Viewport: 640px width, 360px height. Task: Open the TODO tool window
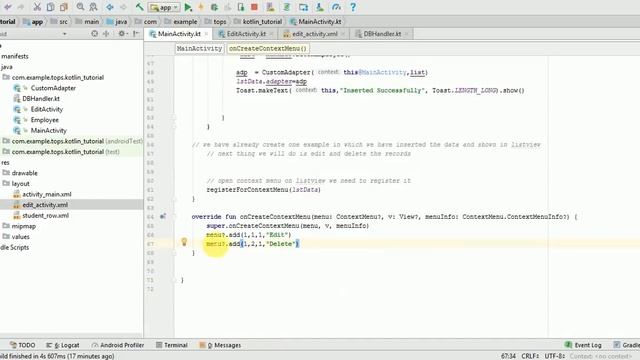(23, 345)
